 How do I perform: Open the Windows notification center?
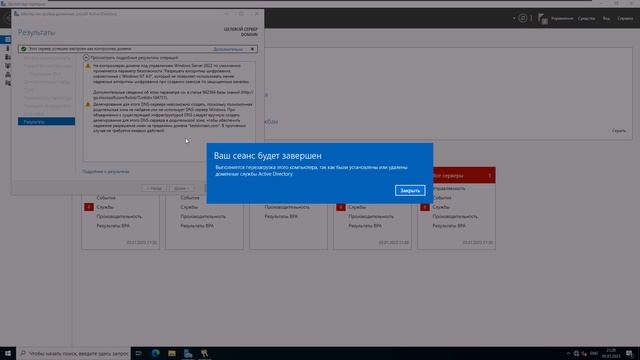[x=629, y=353]
